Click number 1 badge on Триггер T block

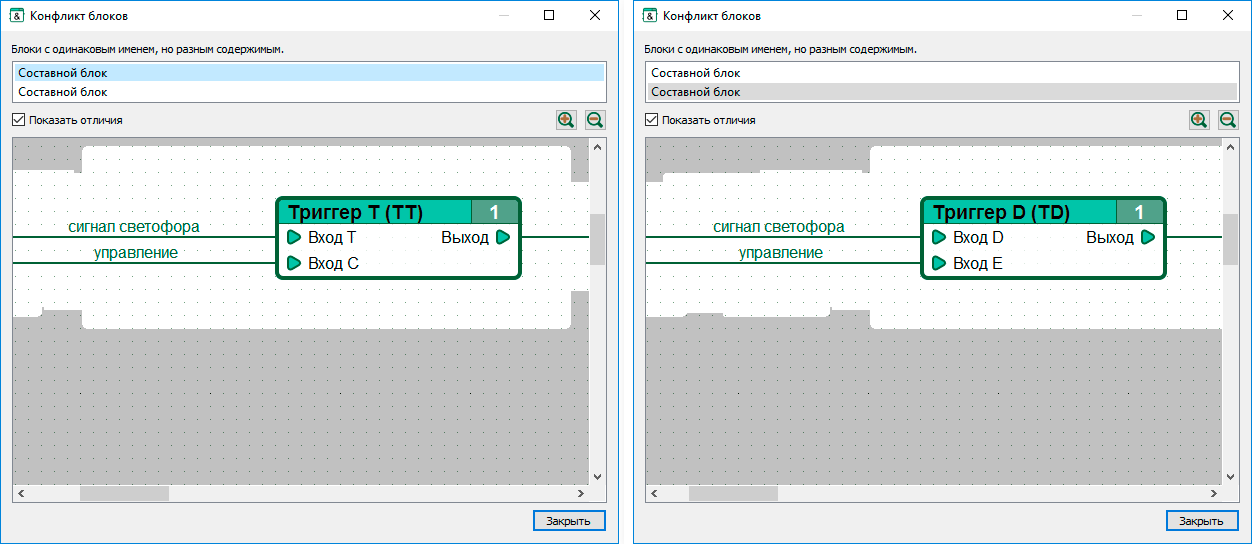point(495,212)
